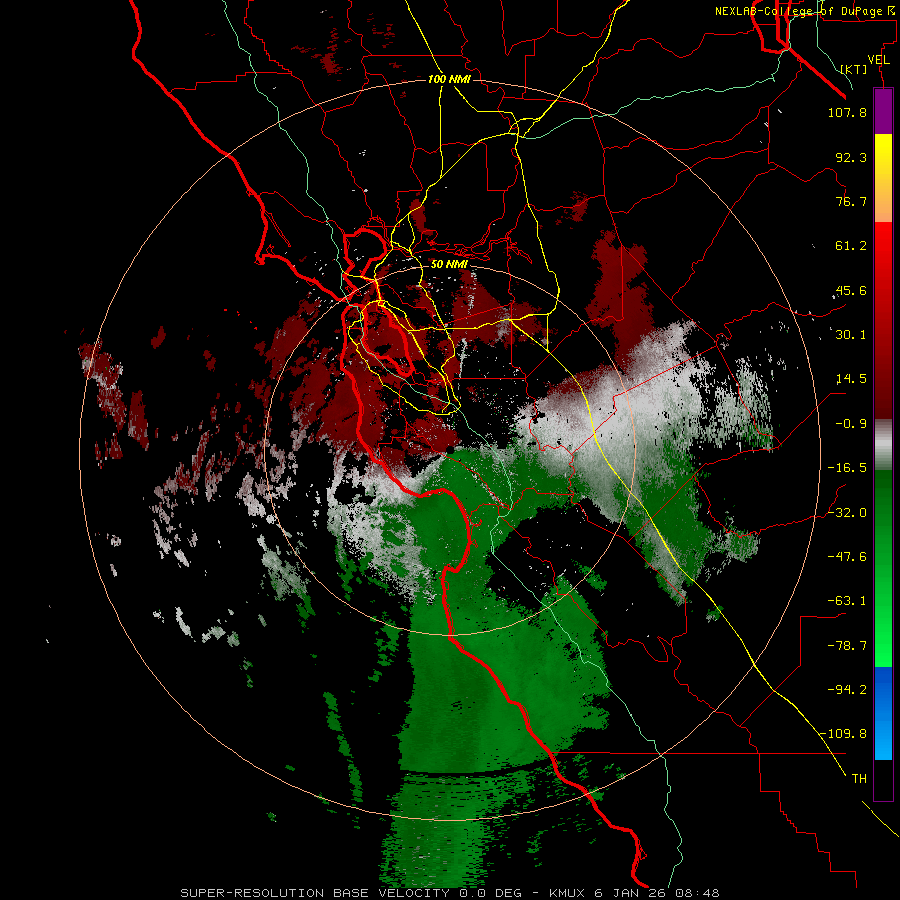Viewport: 900px width, 900px height.
Task: Select the 30.1 legend value
Action: click(x=851, y=335)
